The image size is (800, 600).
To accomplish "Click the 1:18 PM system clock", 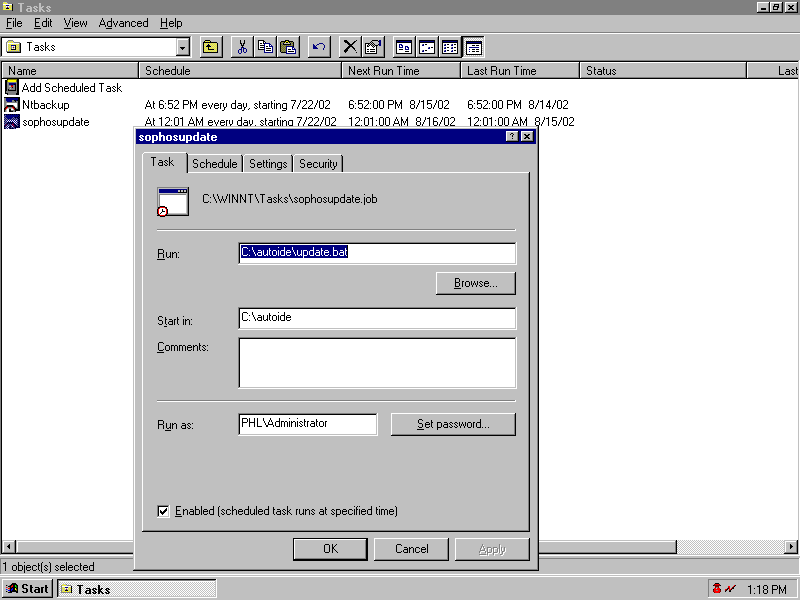I will point(766,589).
